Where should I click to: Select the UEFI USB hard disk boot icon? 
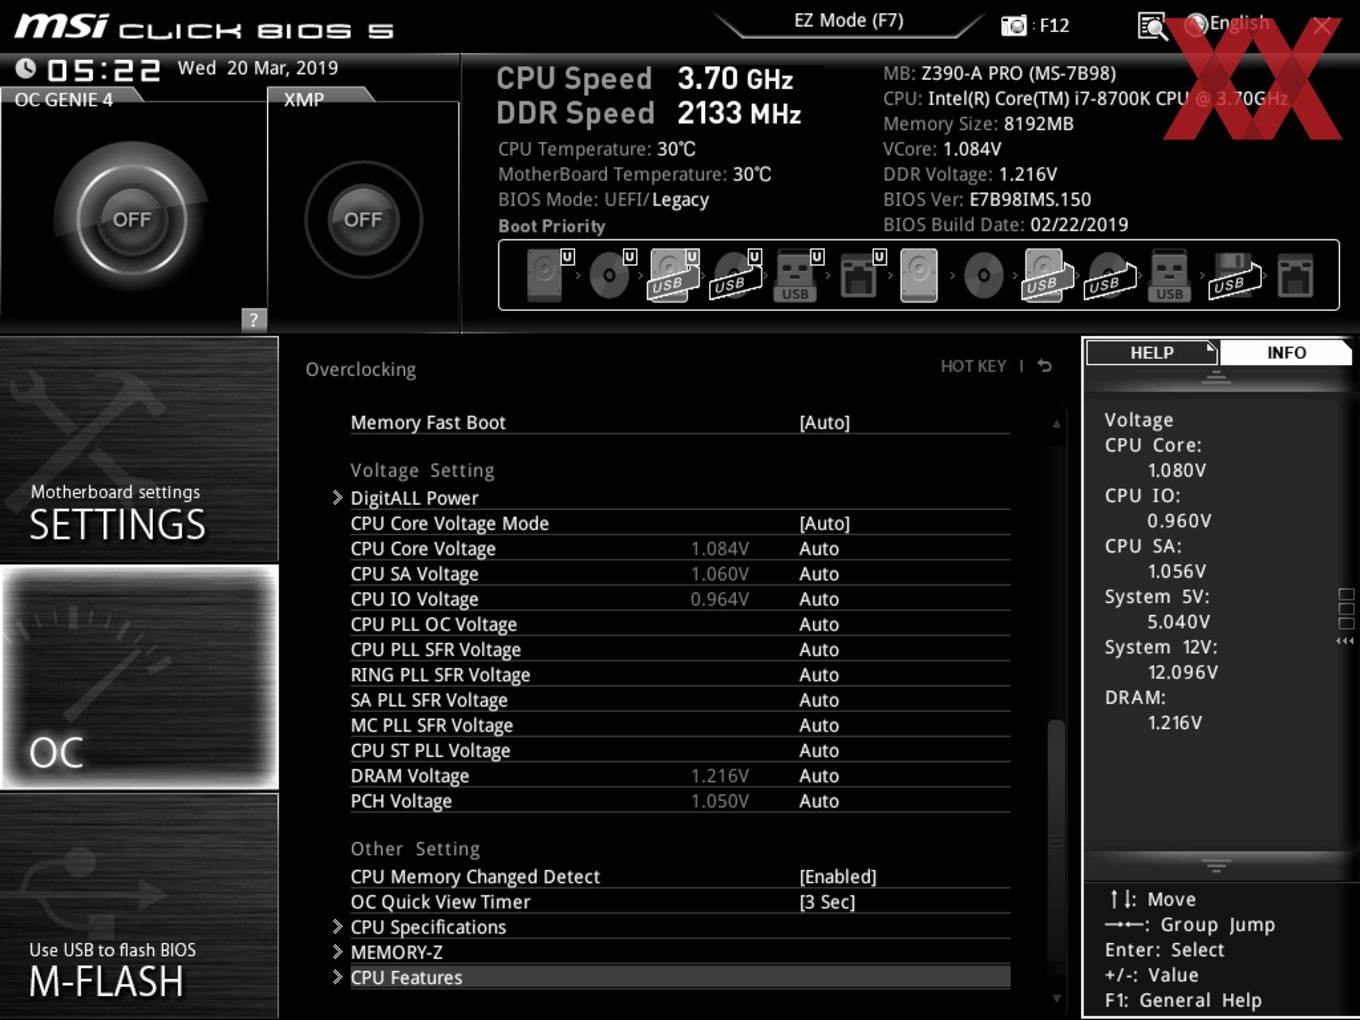[674, 275]
